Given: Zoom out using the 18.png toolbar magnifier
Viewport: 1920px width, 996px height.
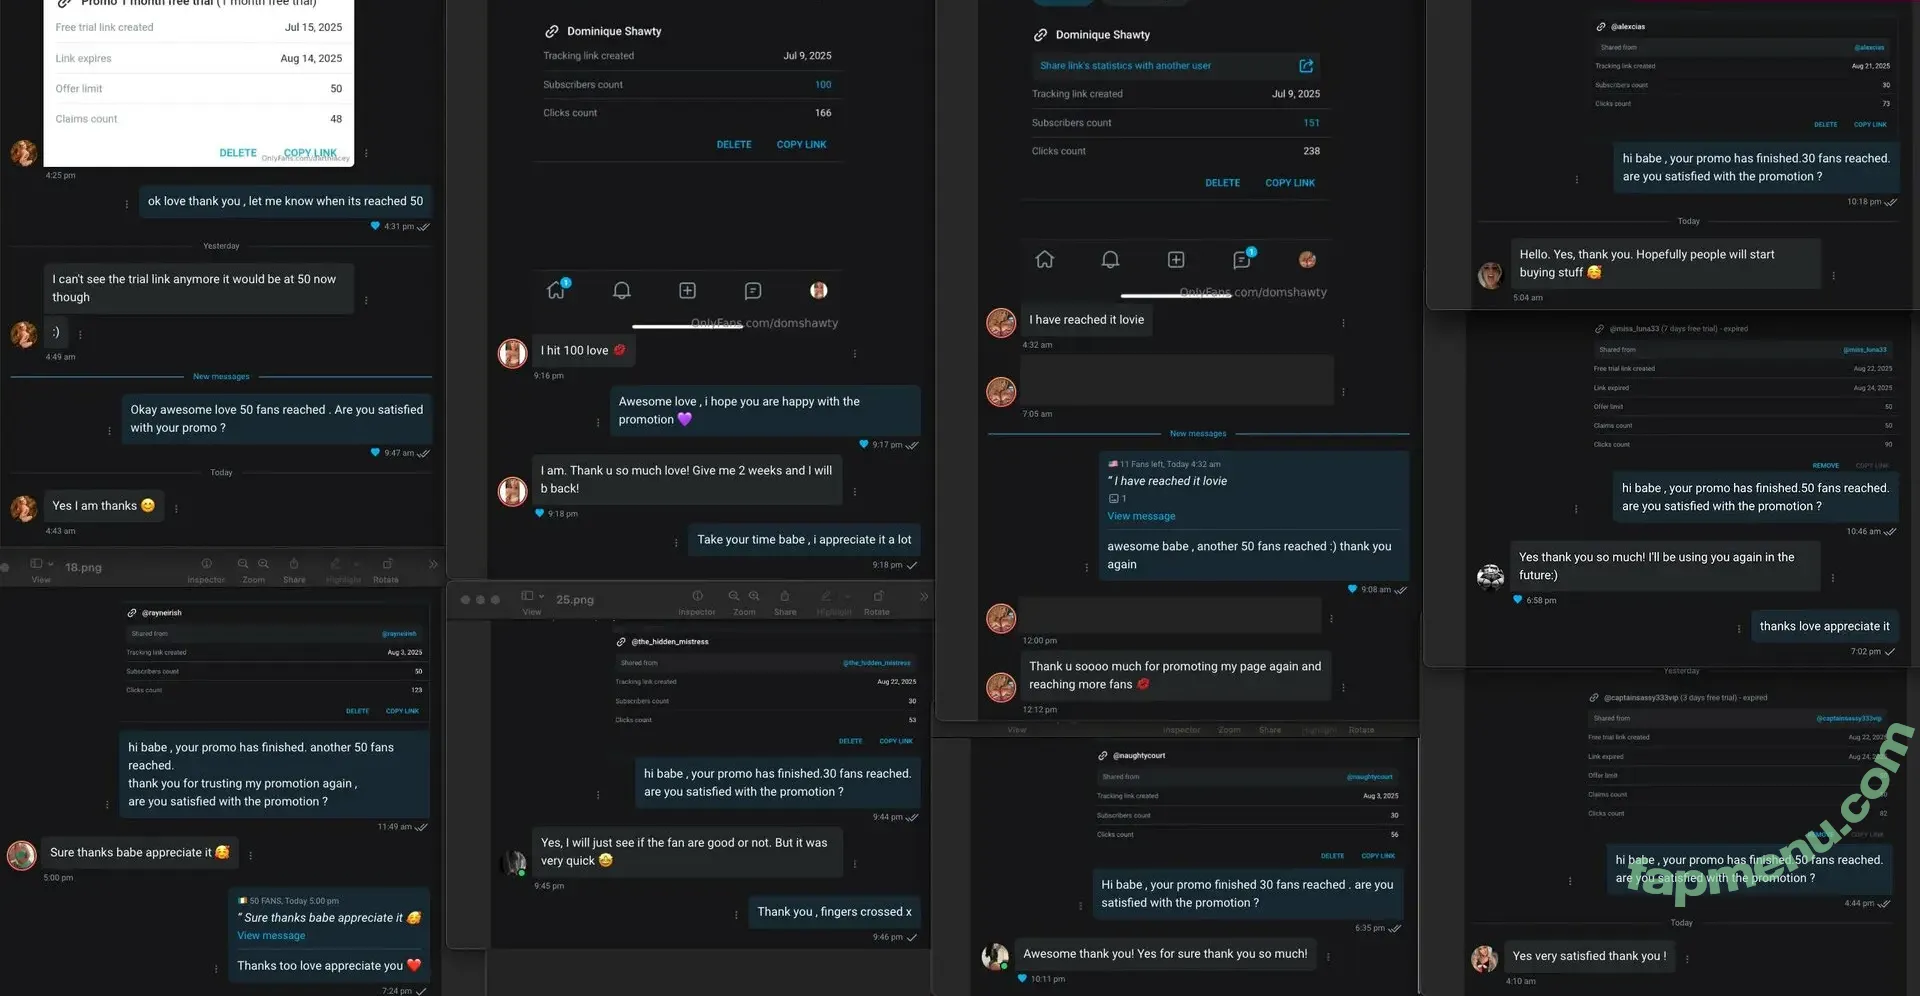Looking at the screenshot, I should 243,564.
